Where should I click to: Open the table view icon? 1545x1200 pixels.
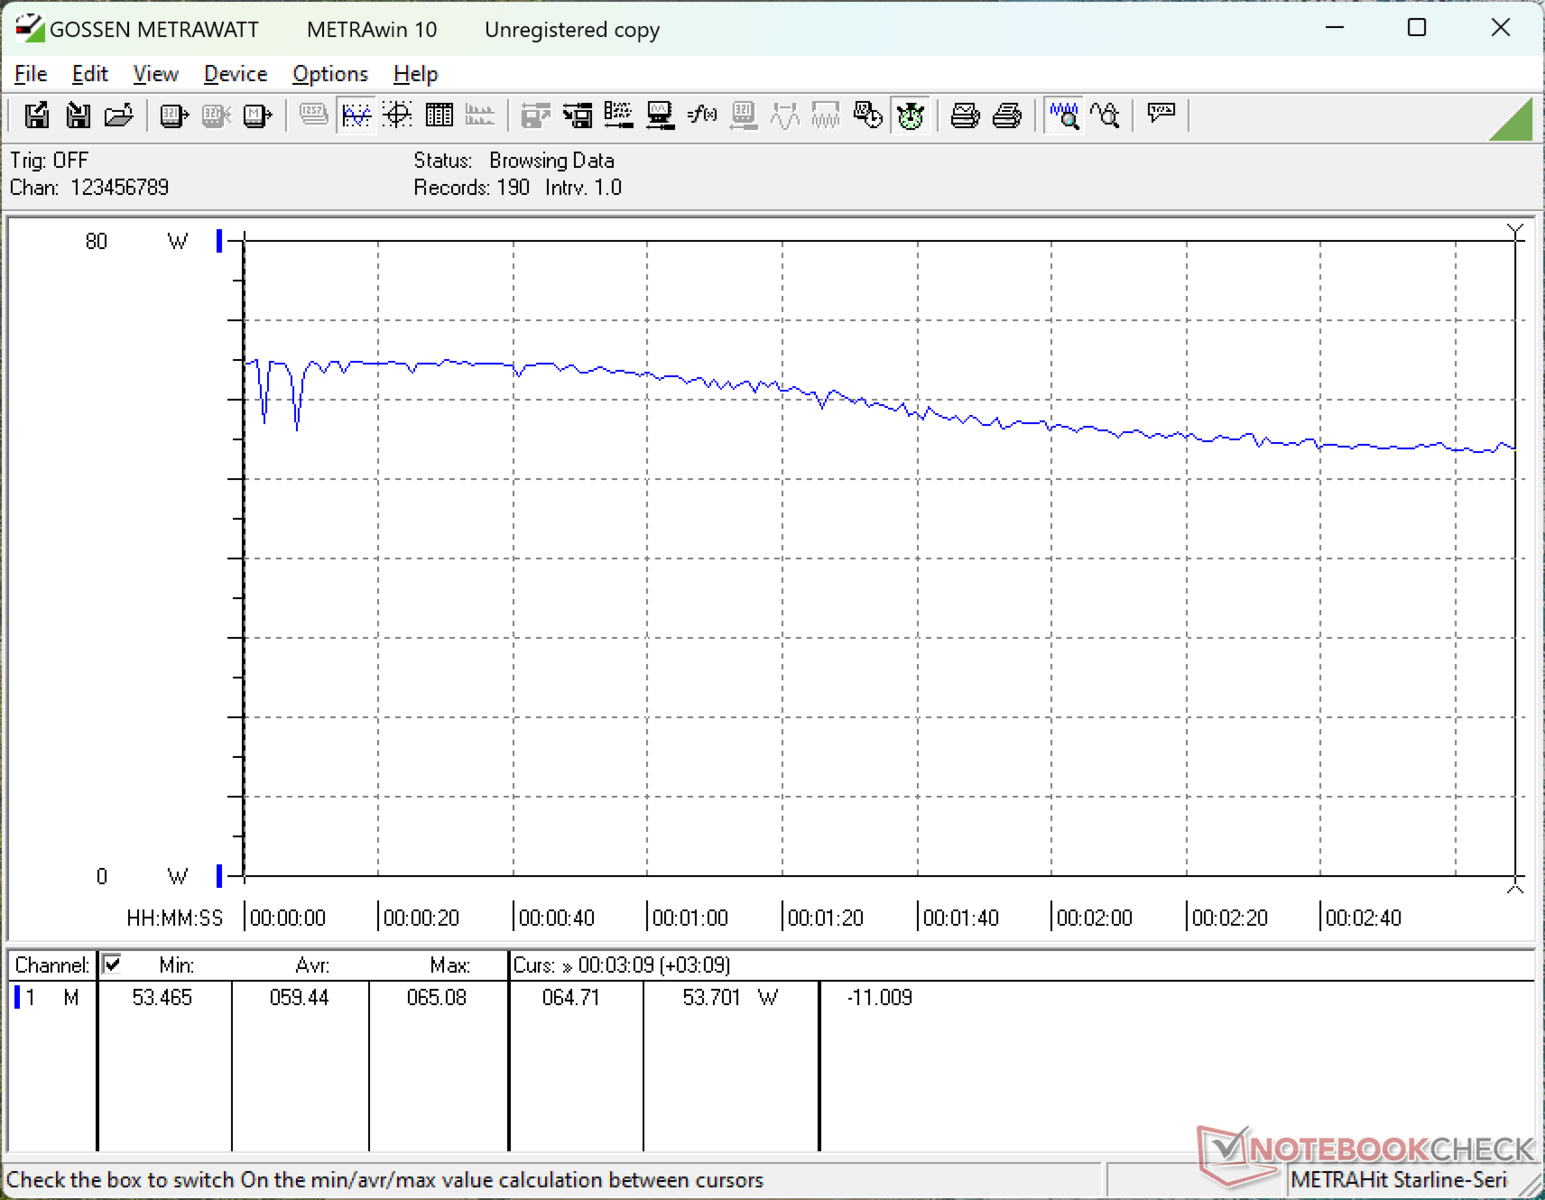(x=439, y=116)
